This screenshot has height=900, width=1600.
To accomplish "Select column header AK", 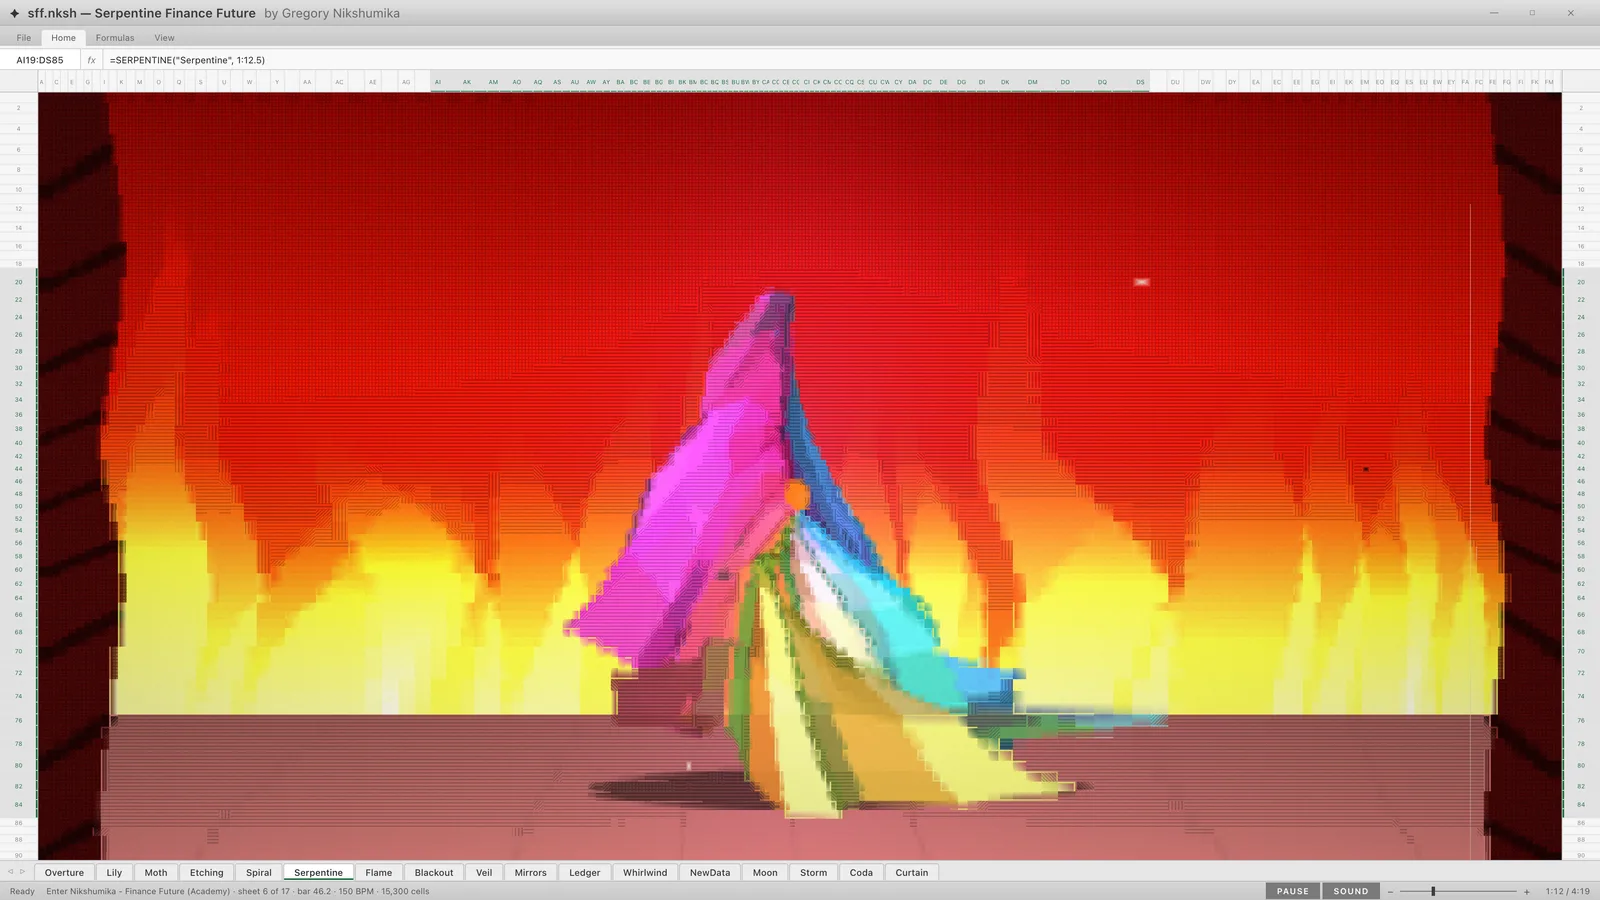I will 466,82.
